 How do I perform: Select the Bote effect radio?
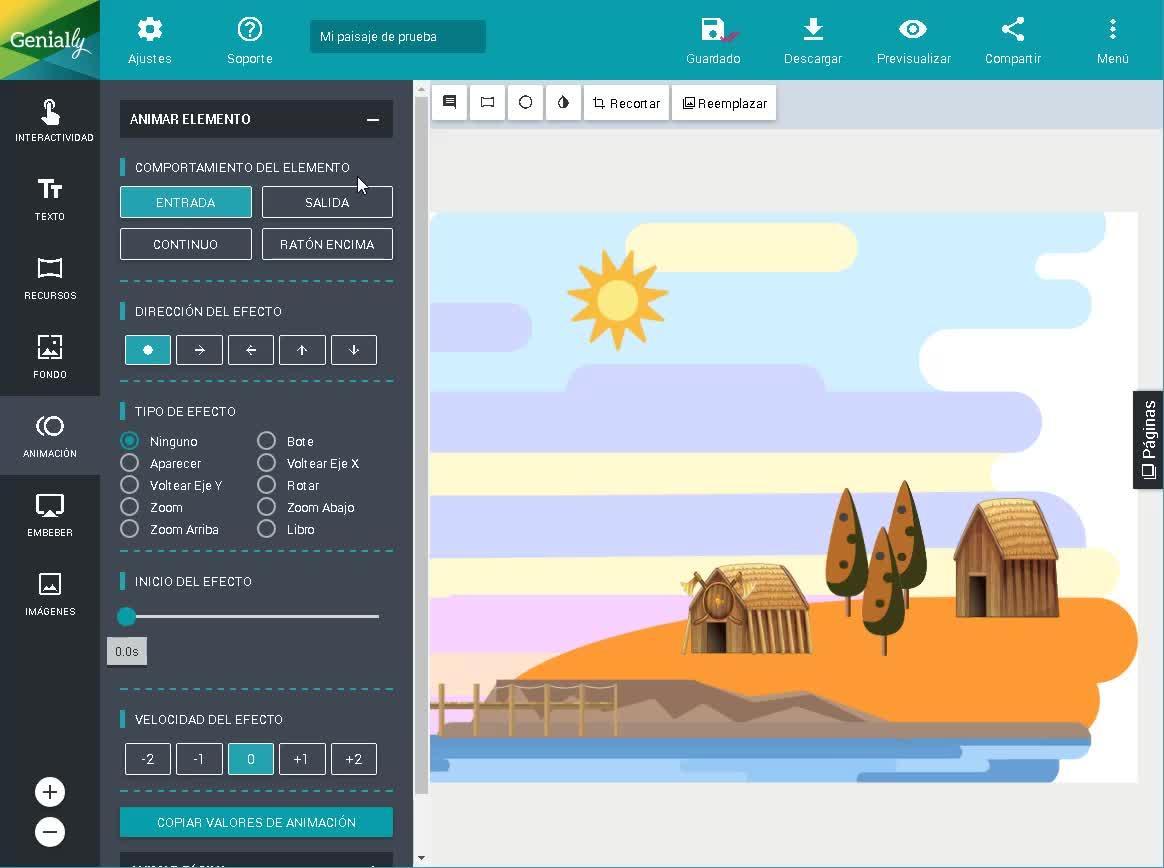[x=267, y=441]
